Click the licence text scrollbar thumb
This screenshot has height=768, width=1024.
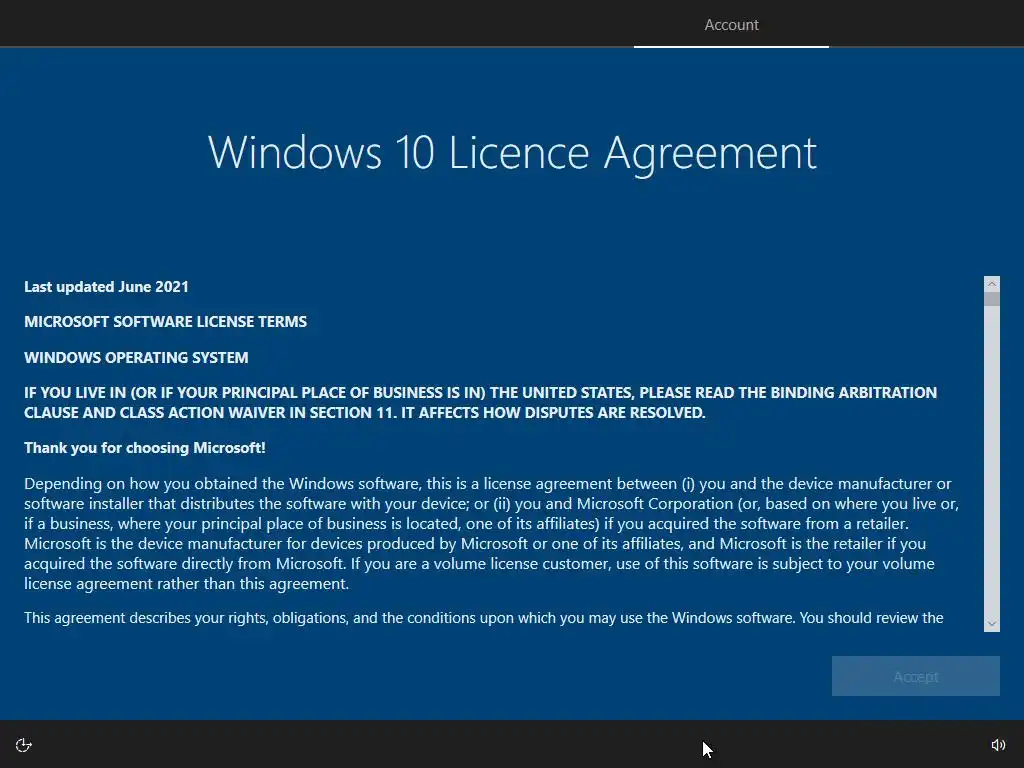(992, 299)
